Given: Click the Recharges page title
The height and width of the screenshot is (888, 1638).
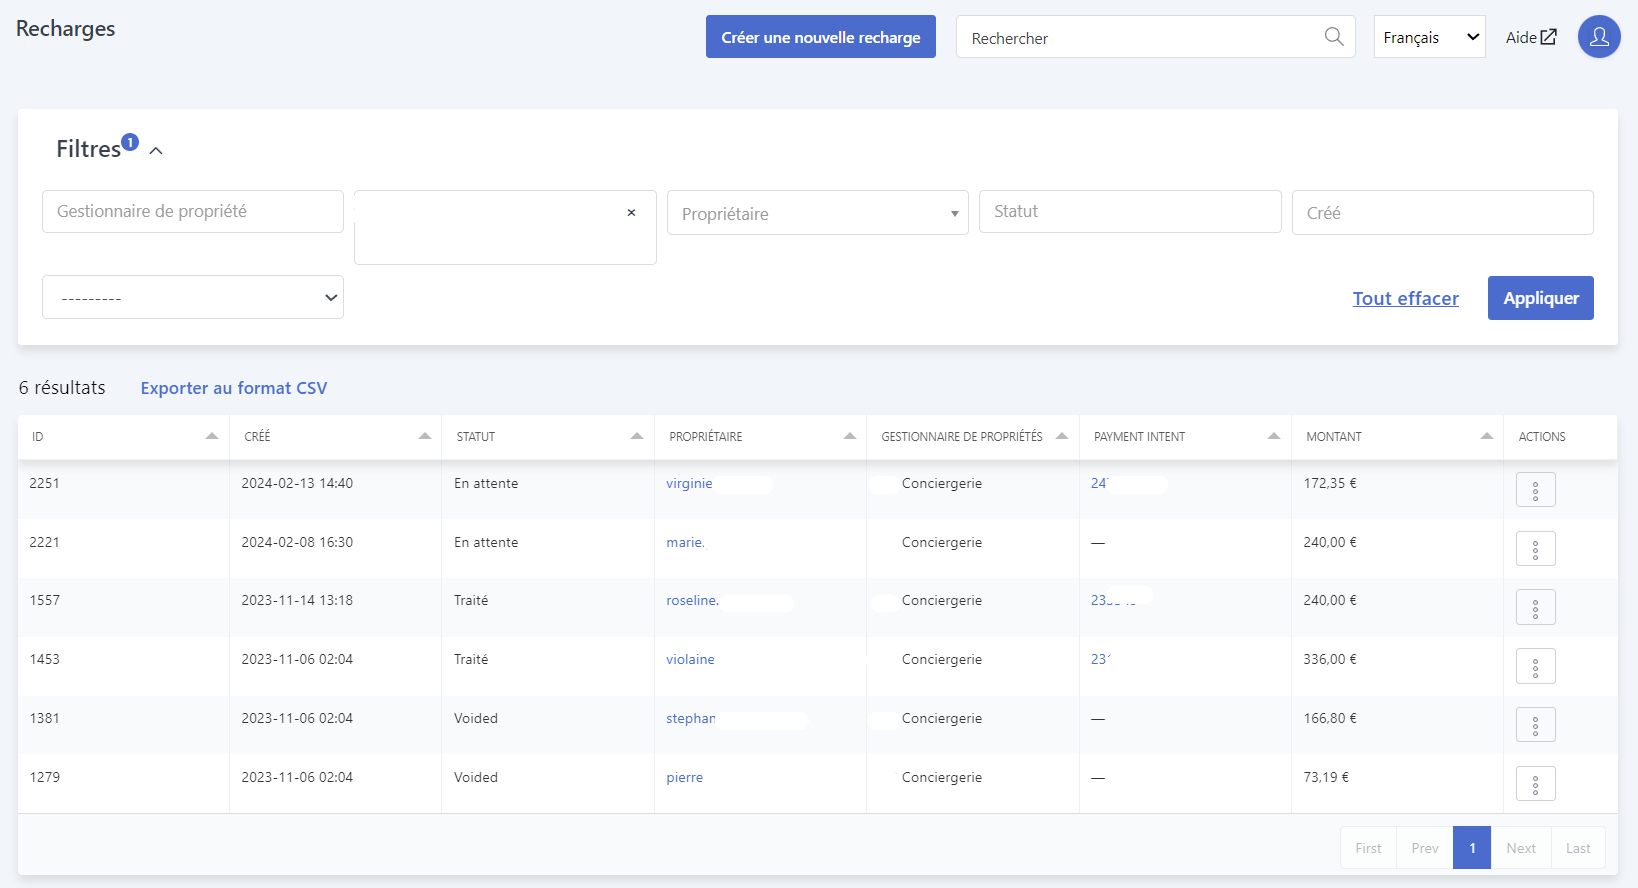Looking at the screenshot, I should point(66,29).
